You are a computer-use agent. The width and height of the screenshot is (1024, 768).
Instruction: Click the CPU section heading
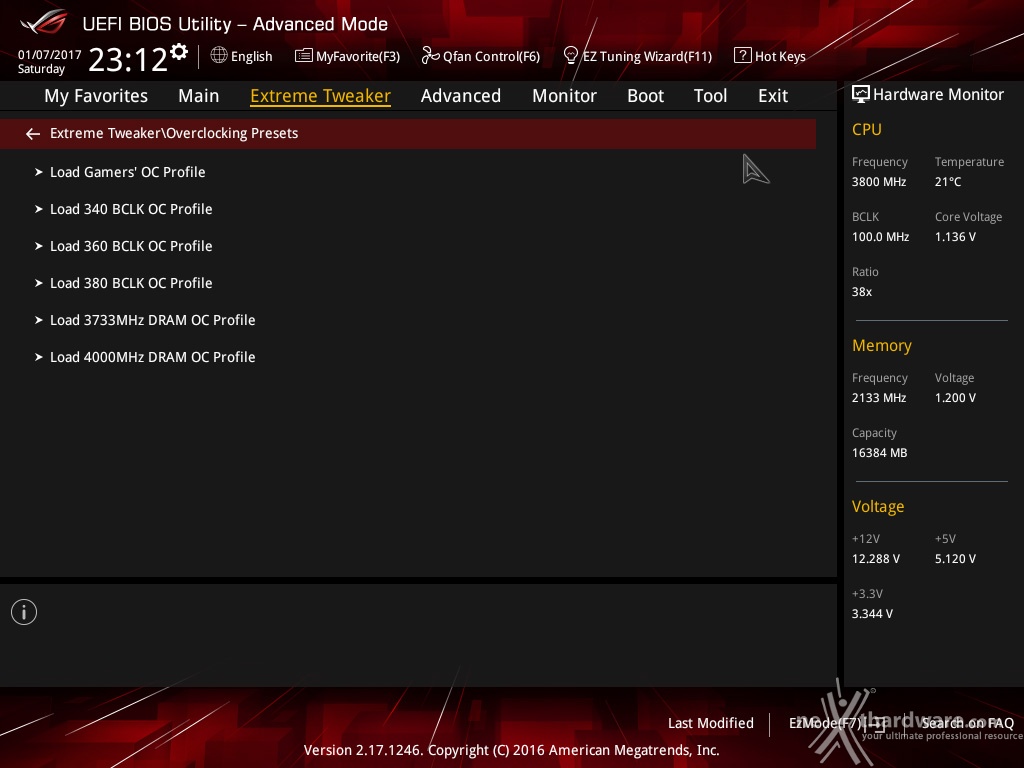[867, 129]
